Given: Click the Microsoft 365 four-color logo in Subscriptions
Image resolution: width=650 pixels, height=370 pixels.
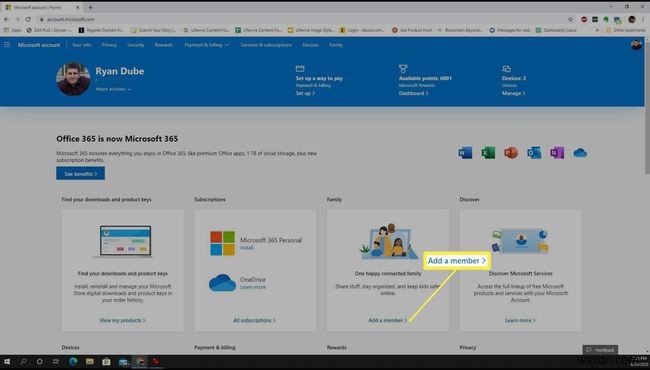Looking at the screenshot, I should [x=223, y=243].
